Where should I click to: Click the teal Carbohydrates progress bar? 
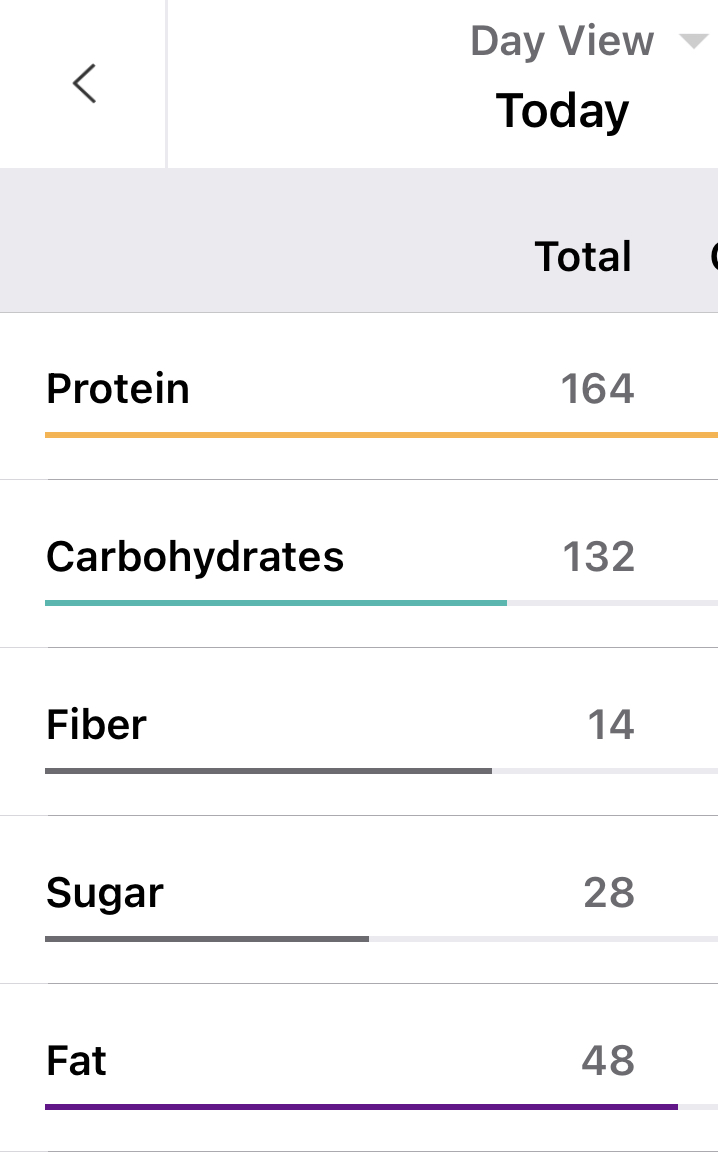coord(276,603)
